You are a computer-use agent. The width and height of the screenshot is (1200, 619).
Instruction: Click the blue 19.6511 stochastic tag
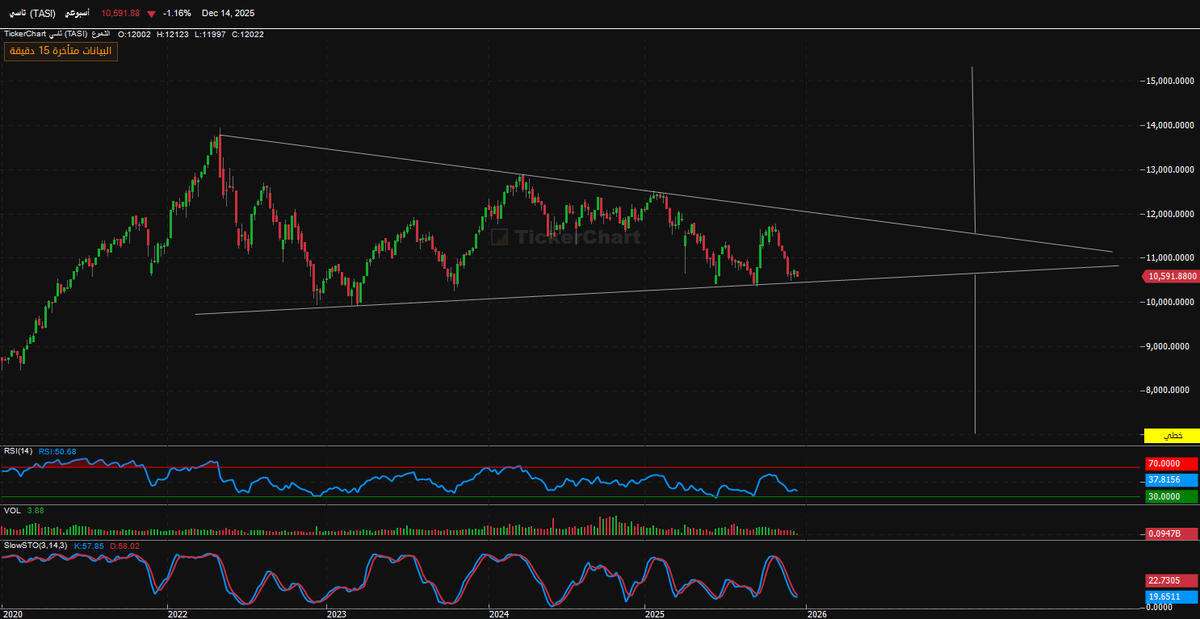pyautogui.click(x=1171, y=596)
